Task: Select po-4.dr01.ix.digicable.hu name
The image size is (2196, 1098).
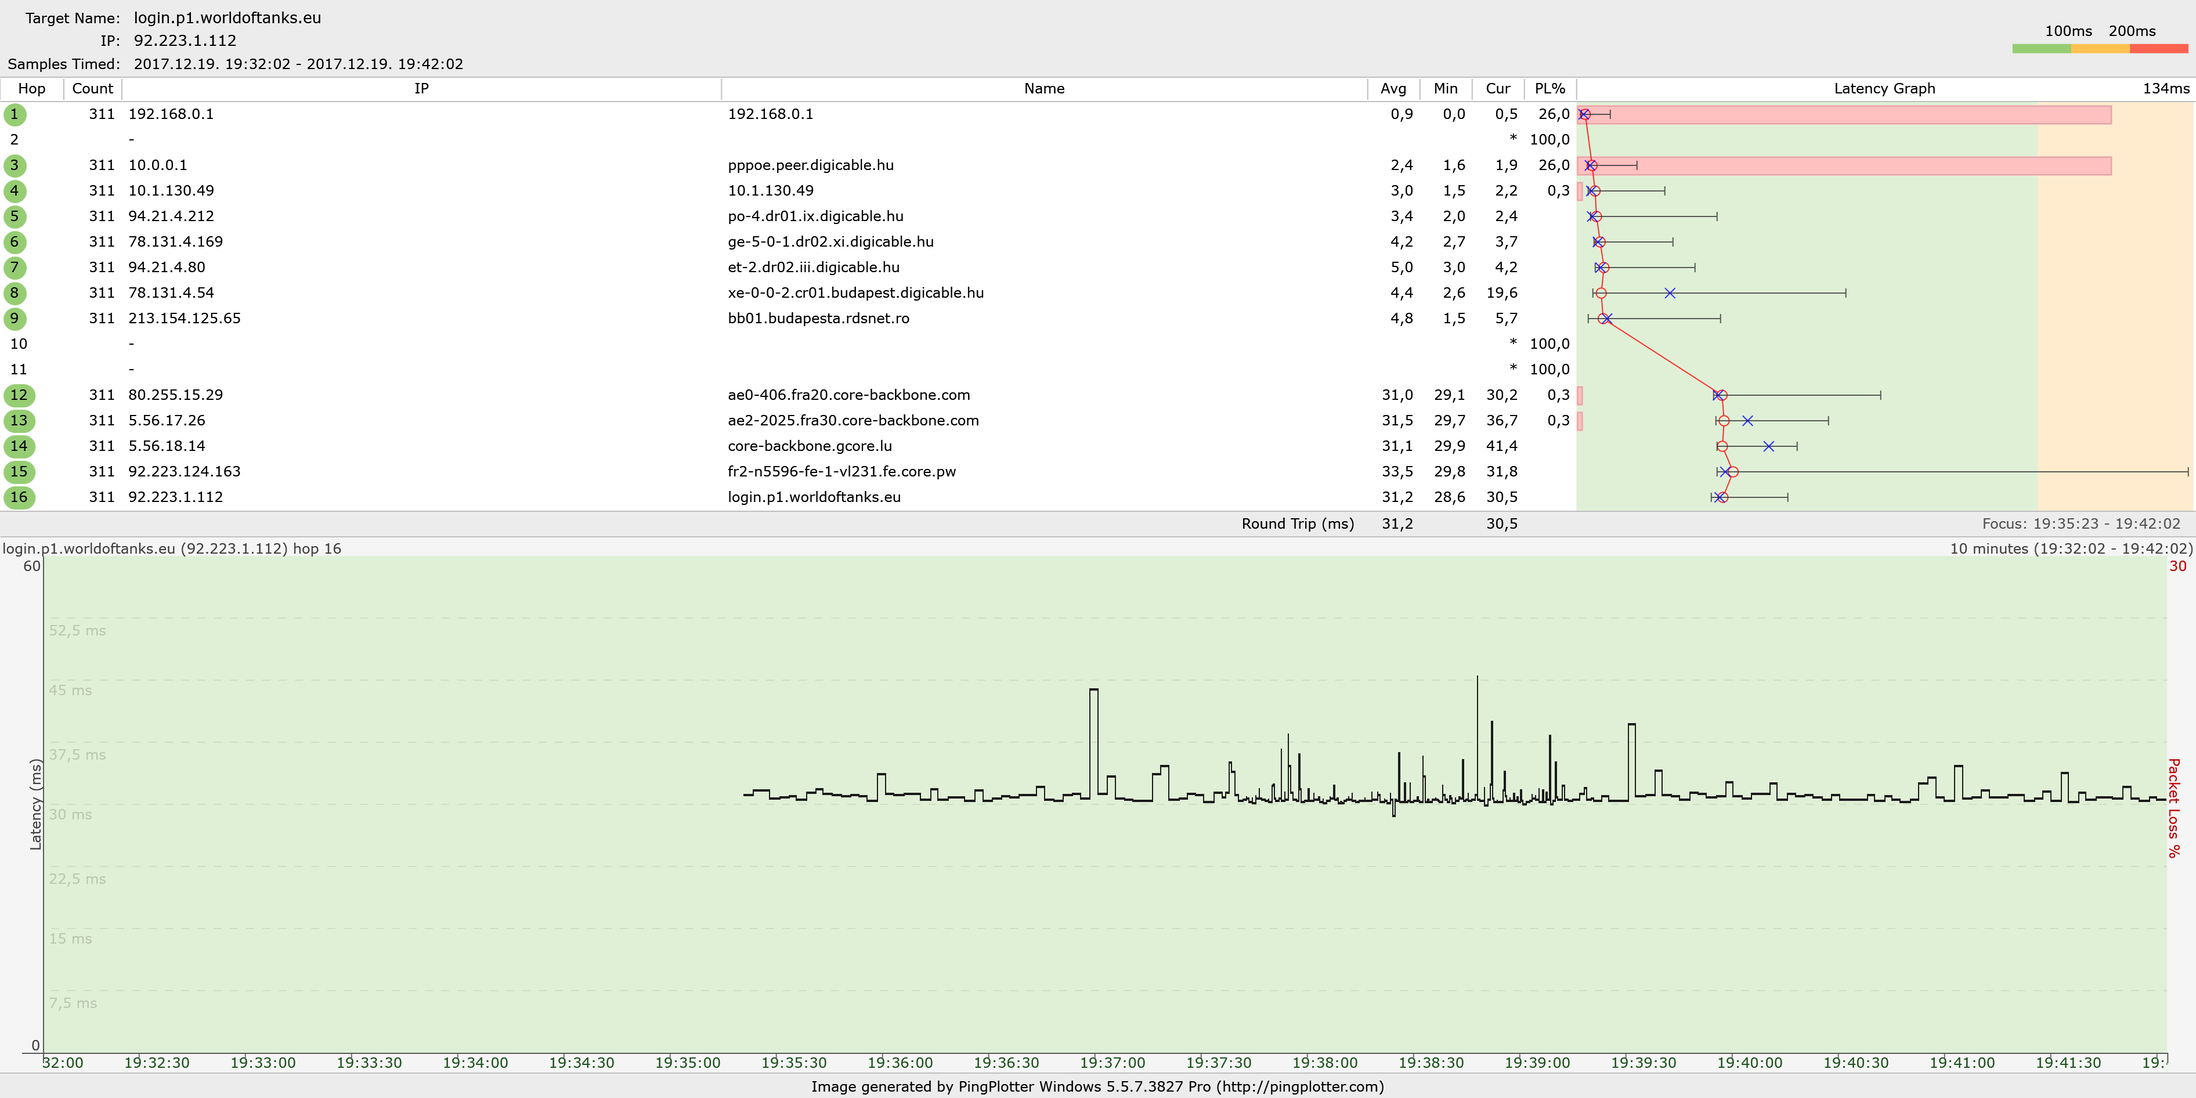Action: coord(816,216)
